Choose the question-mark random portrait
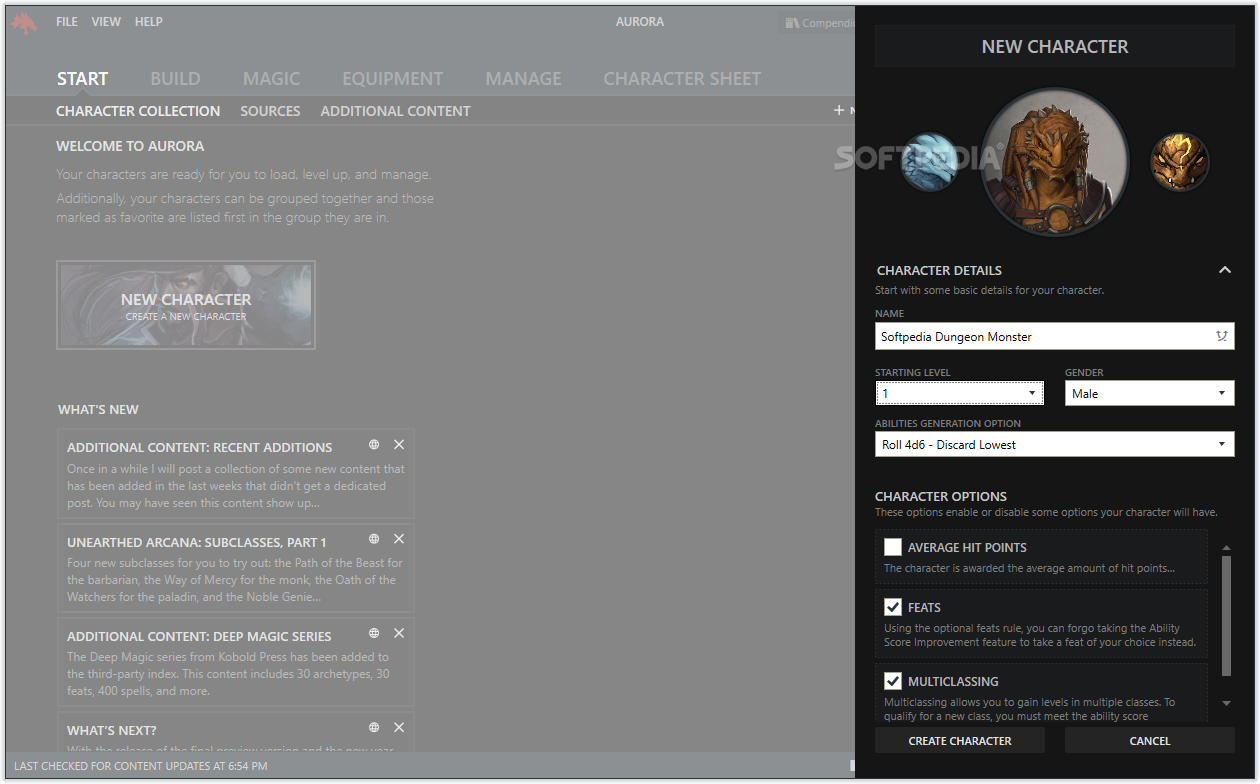The image size is (1260, 784). click(x=1180, y=162)
